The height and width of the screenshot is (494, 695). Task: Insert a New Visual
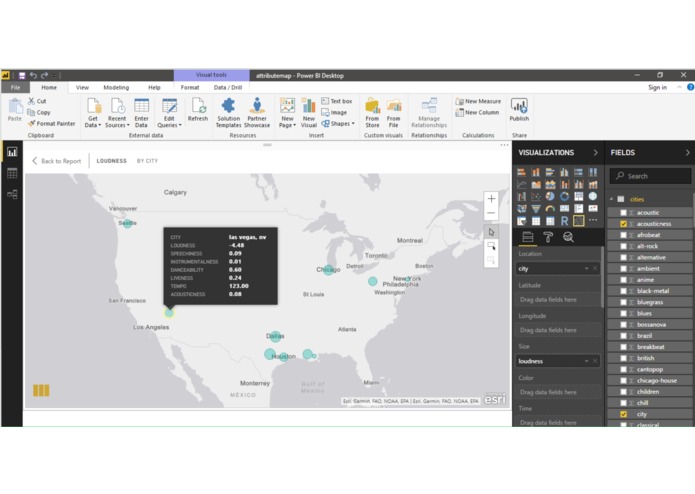(309, 113)
